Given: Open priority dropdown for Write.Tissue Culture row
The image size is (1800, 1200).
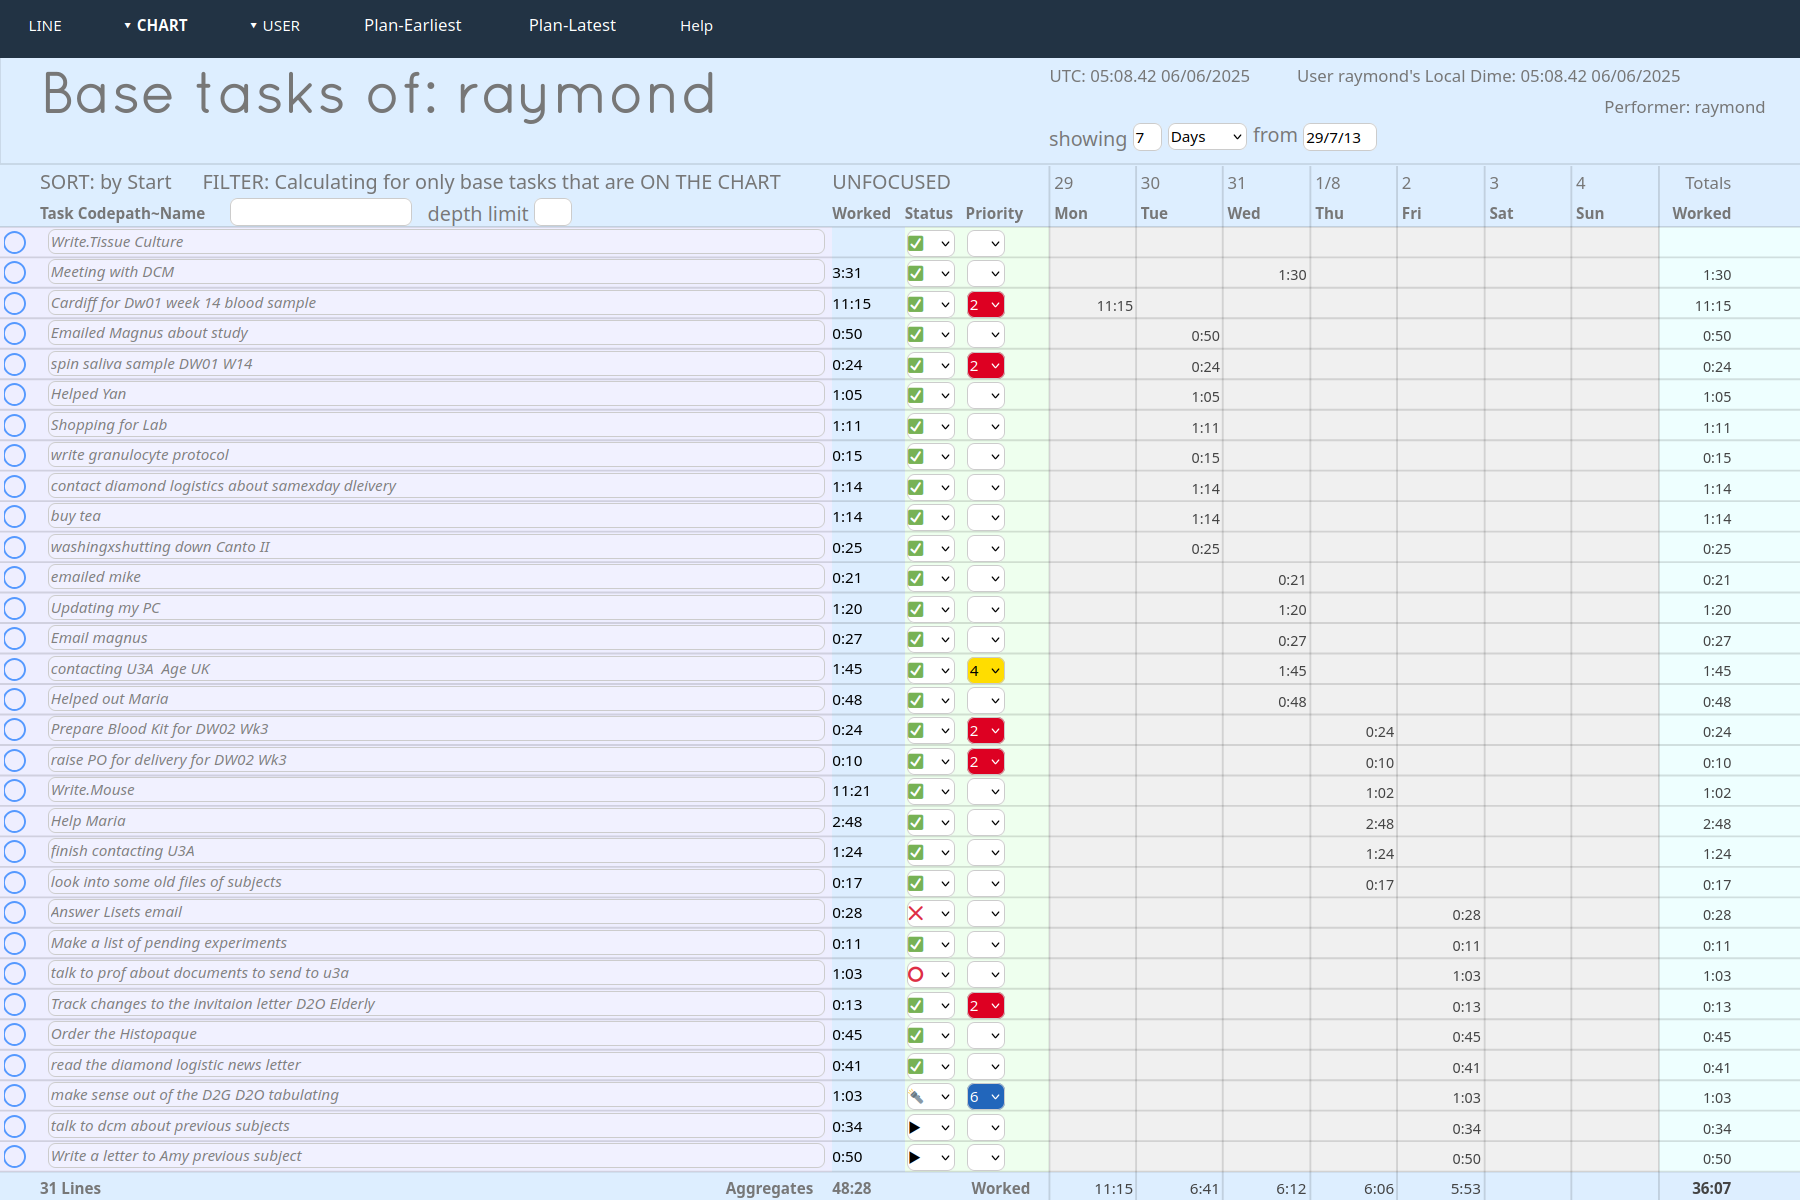Looking at the screenshot, I should tap(985, 243).
